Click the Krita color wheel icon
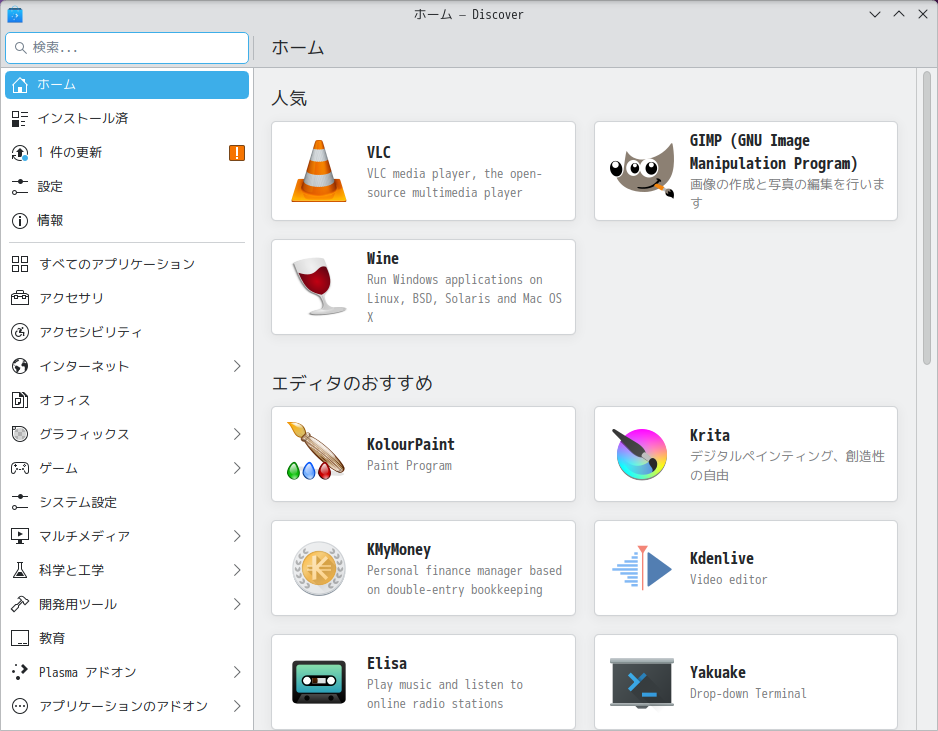 639,454
